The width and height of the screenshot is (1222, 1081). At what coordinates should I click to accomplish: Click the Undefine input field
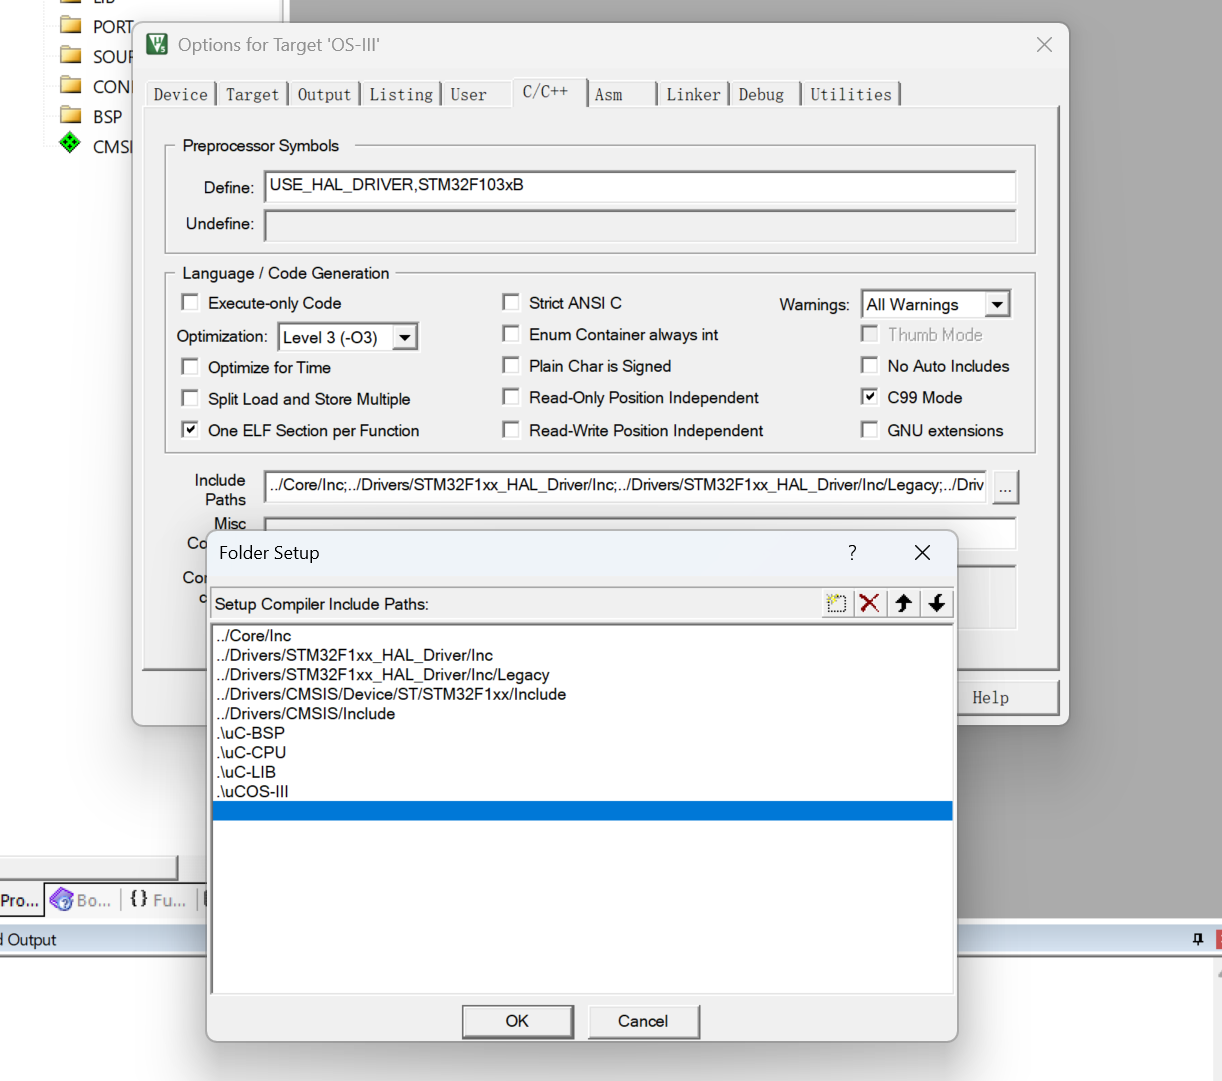640,225
